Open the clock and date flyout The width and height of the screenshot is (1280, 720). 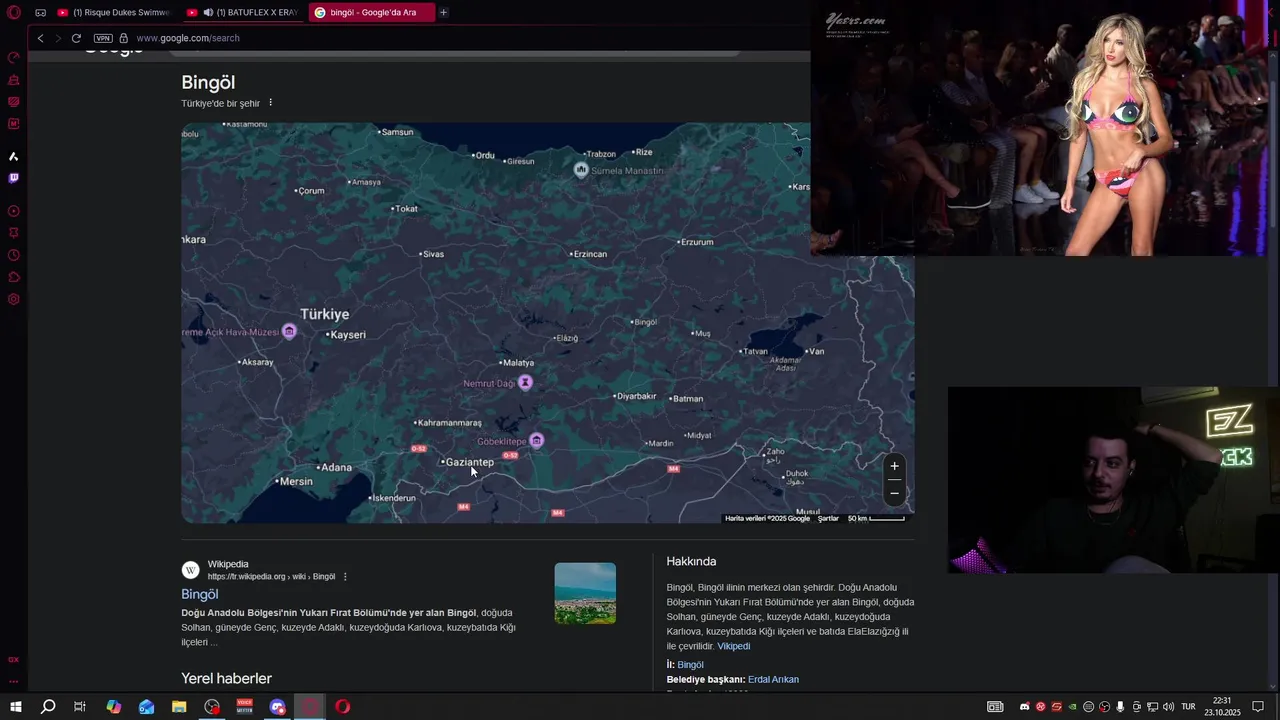coord(1222,707)
